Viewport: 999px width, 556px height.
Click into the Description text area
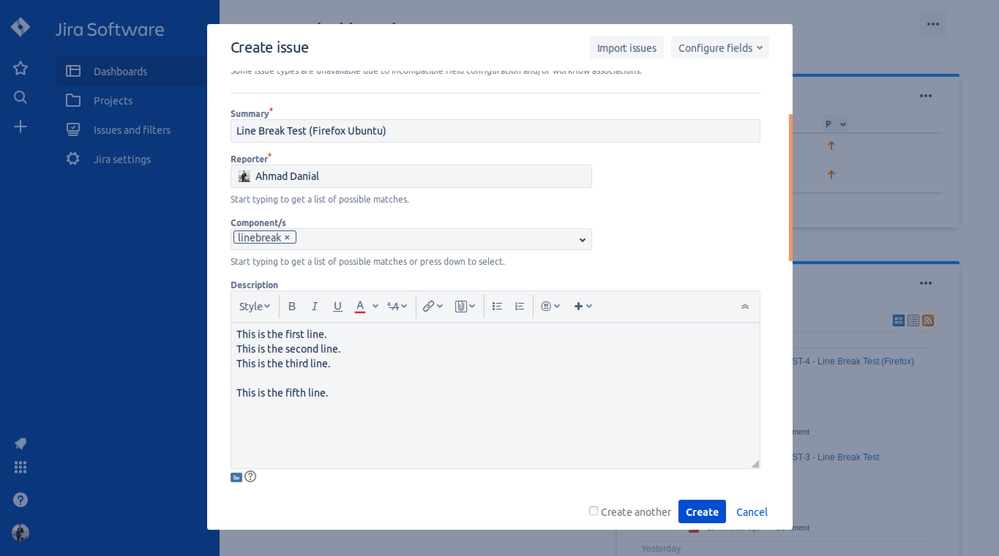(495, 396)
